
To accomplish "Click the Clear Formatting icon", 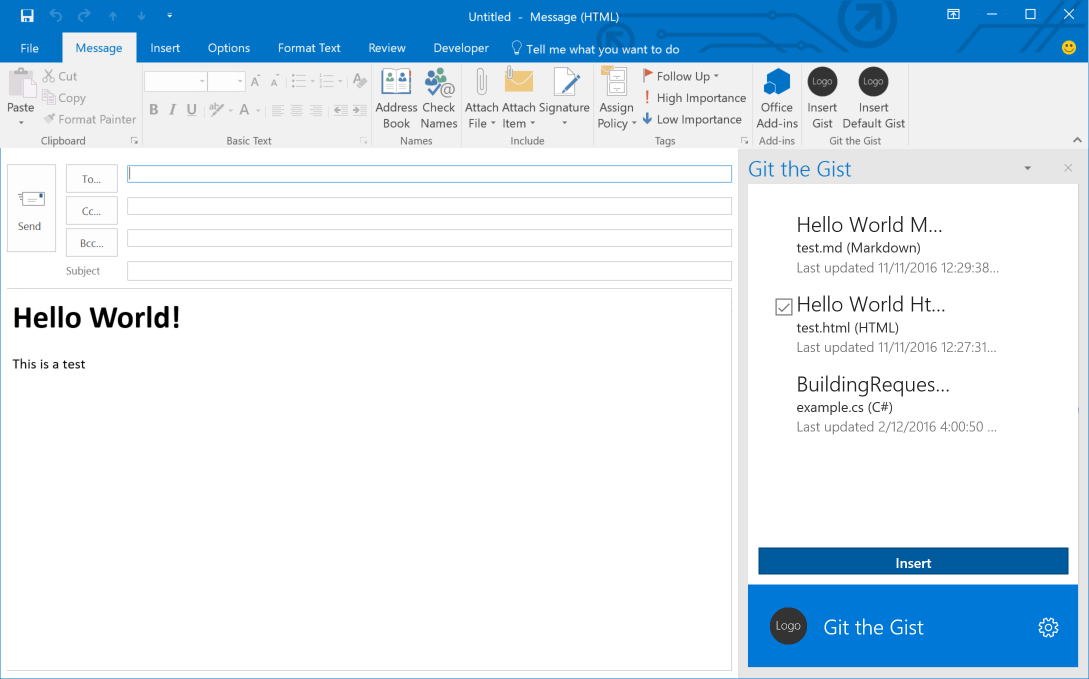I will [359, 81].
